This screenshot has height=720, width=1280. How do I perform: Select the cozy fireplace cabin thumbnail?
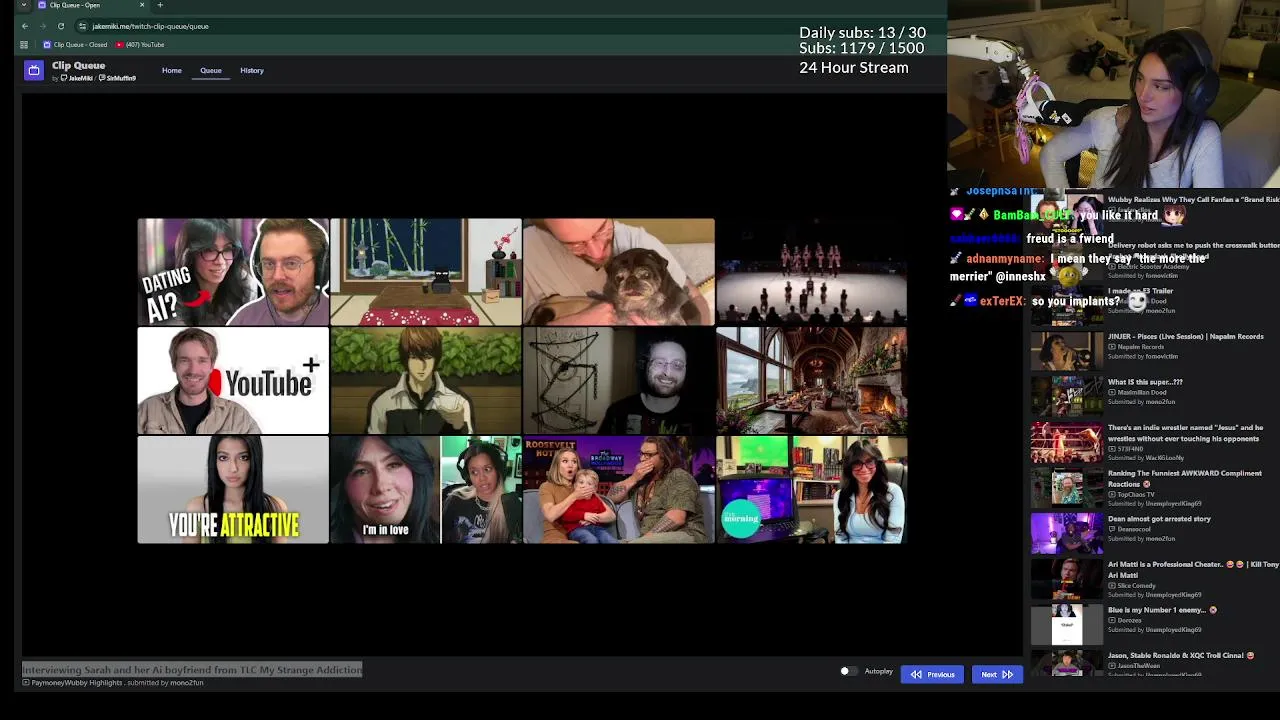[x=812, y=381]
